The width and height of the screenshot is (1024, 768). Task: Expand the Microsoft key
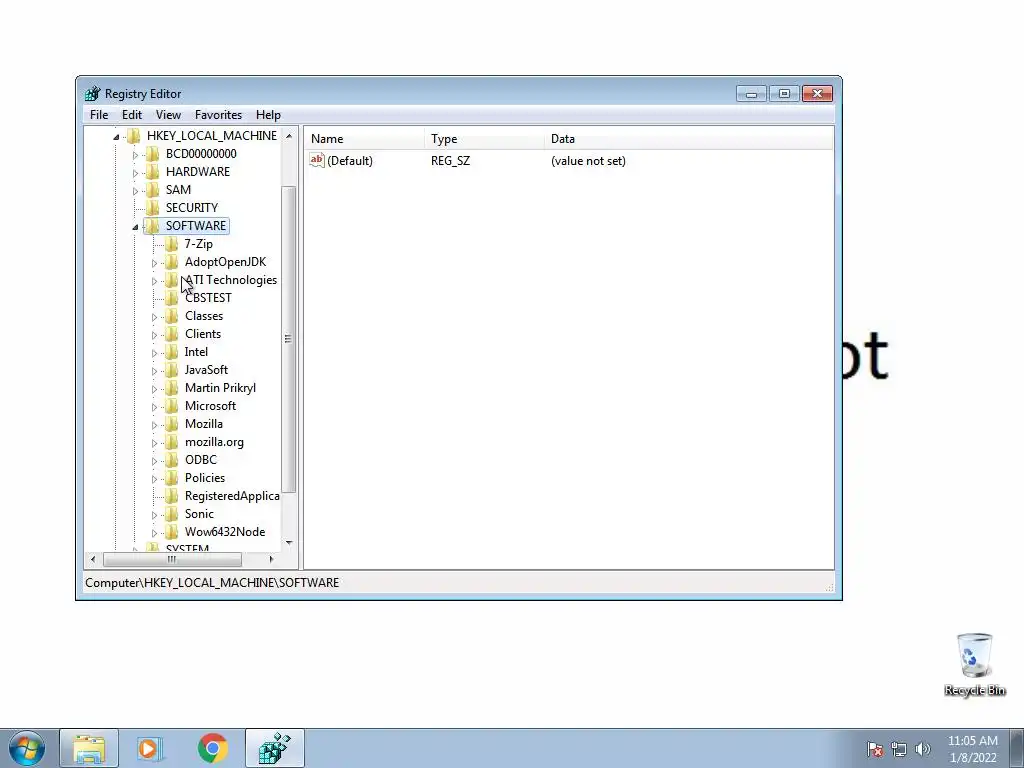[154, 407]
